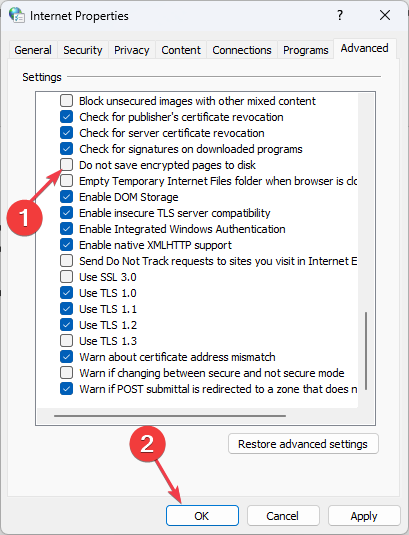Switch to the General tab
Viewport: 409px width, 535px height.
33,50
